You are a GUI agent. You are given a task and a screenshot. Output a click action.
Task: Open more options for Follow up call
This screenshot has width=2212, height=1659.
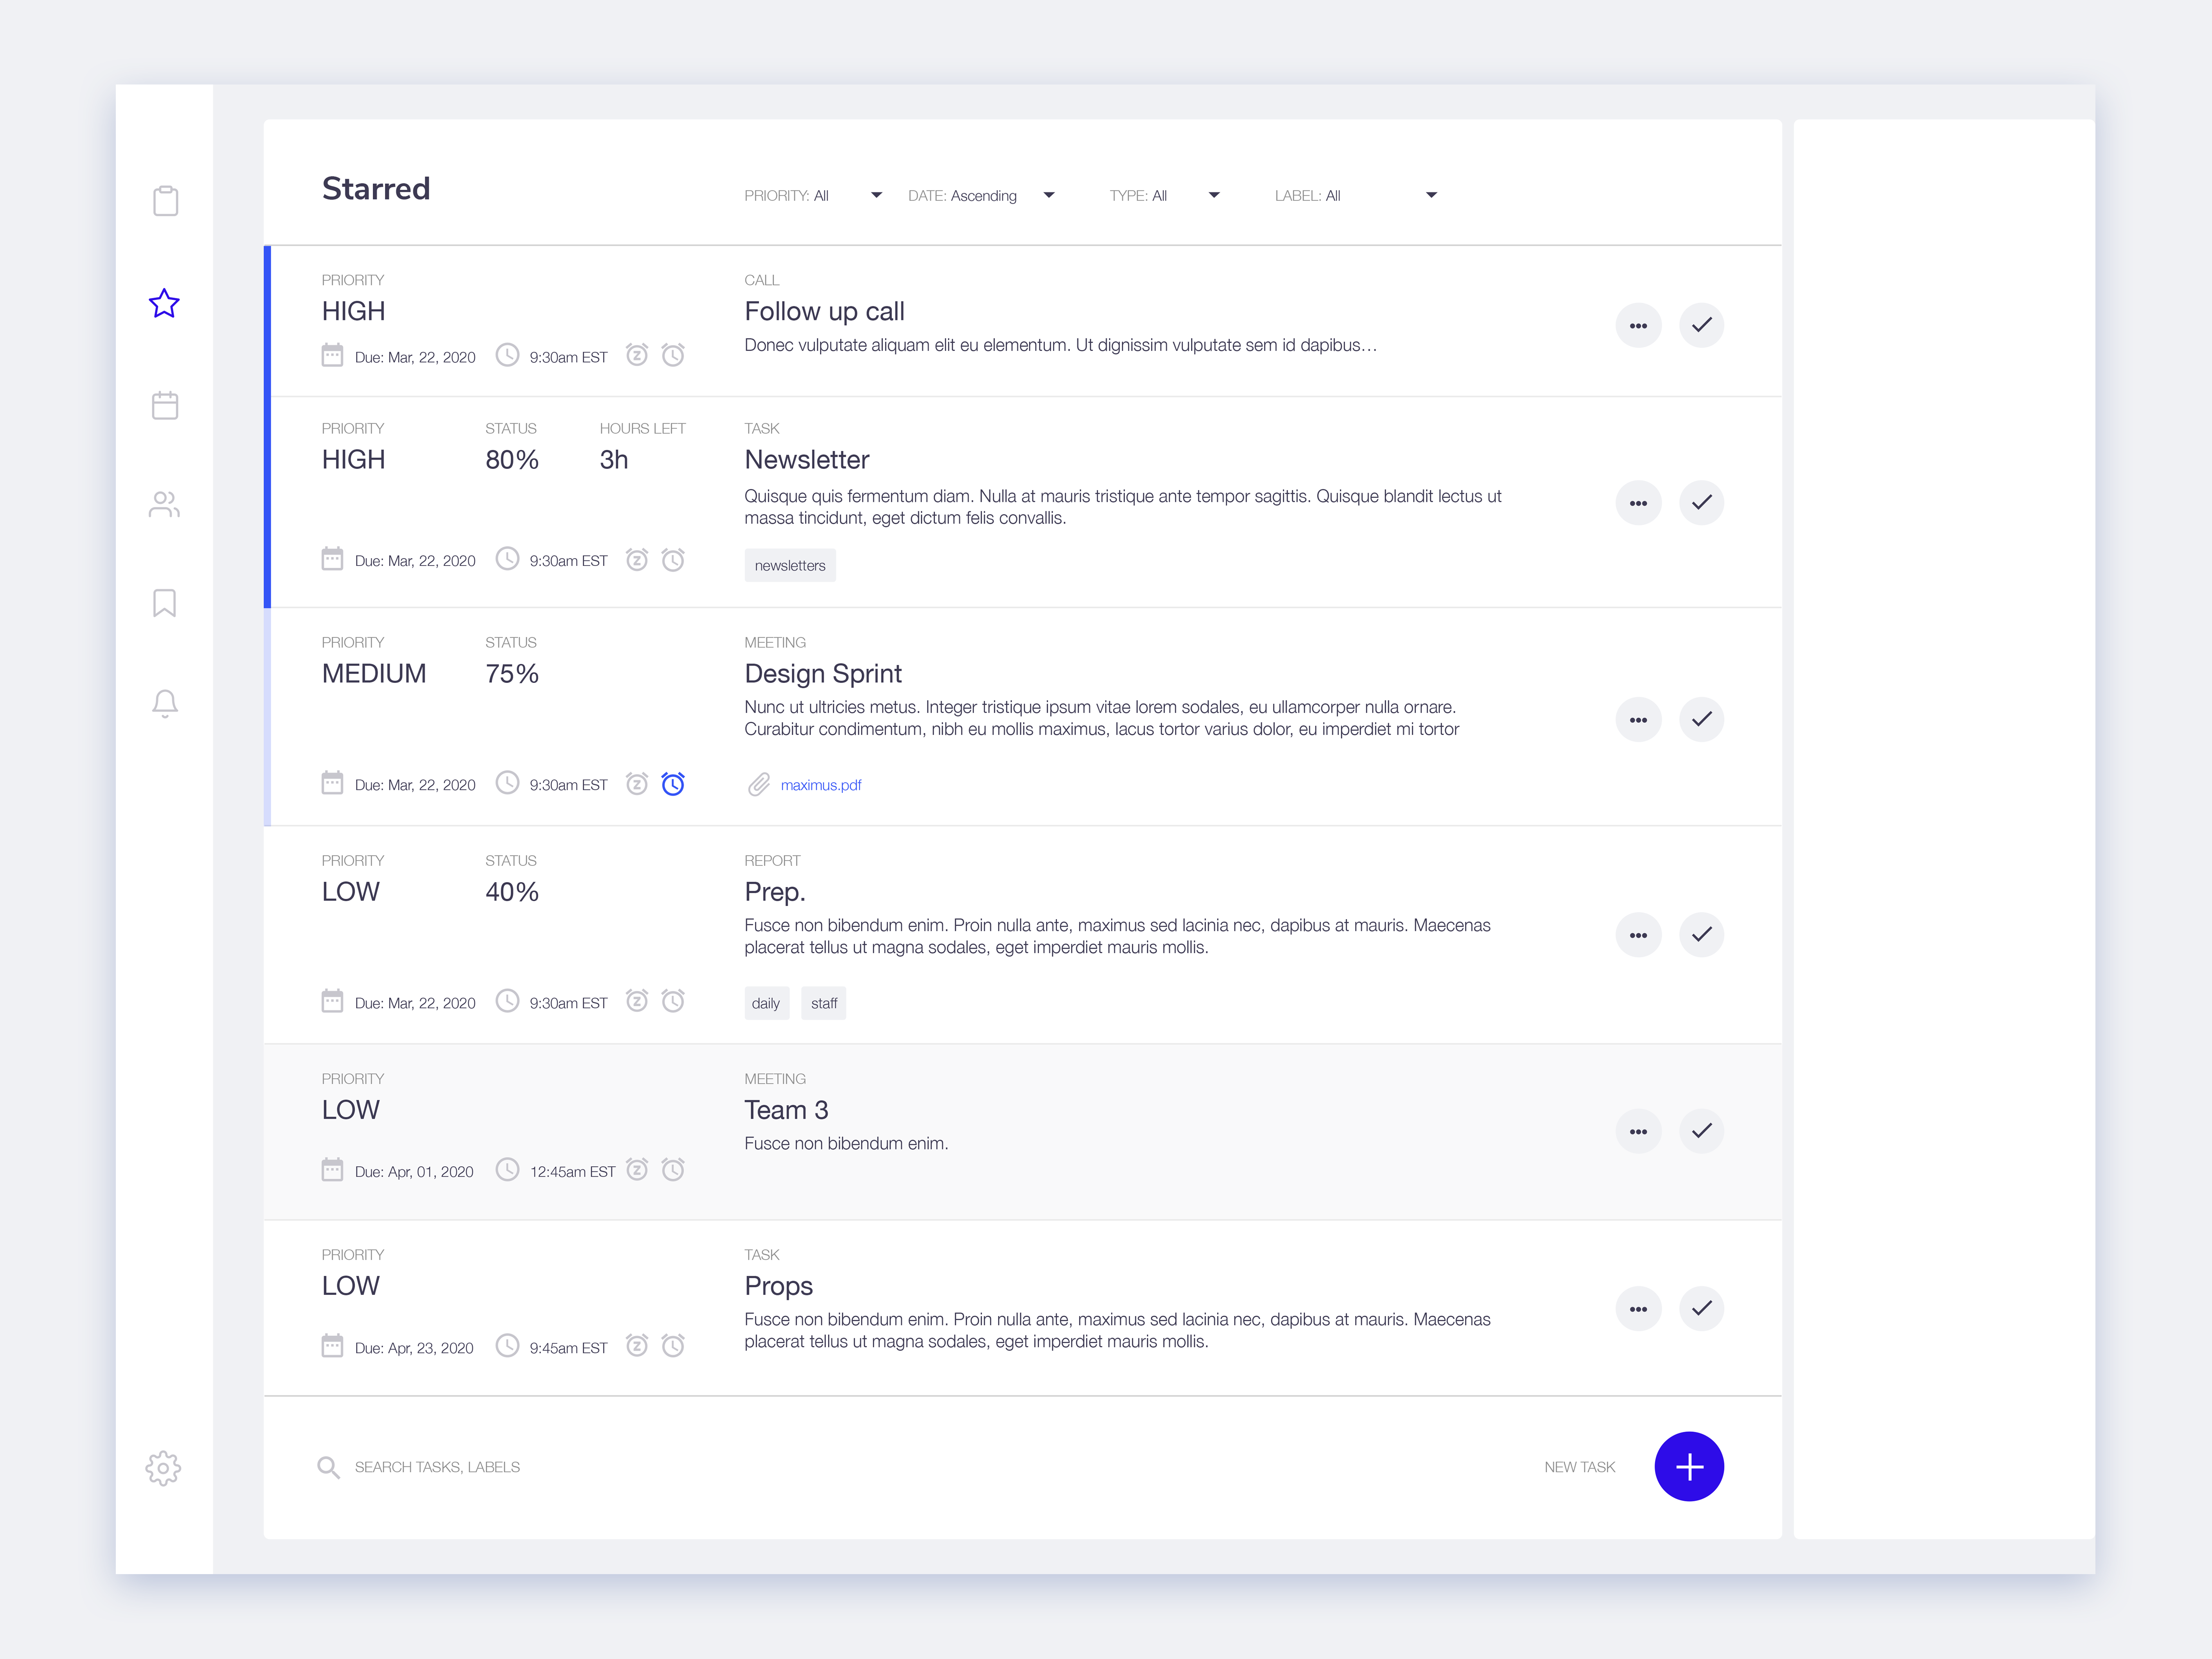(x=1638, y=325)
